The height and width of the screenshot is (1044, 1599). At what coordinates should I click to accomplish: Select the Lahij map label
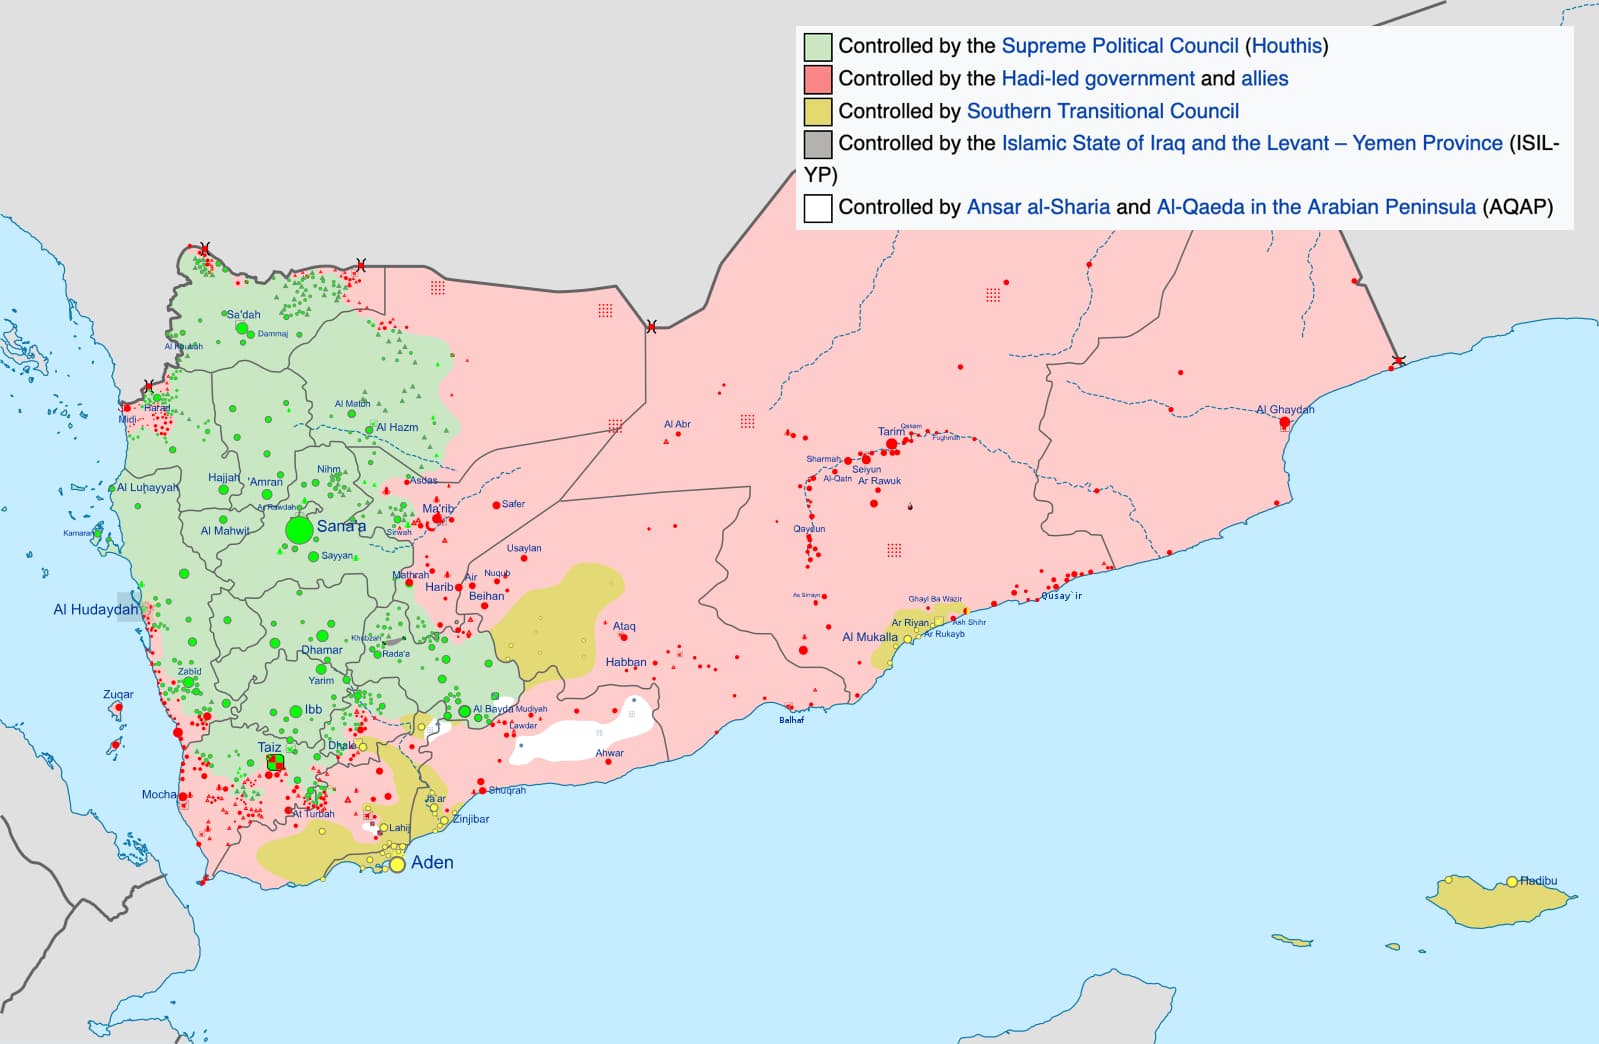[399, 828]
